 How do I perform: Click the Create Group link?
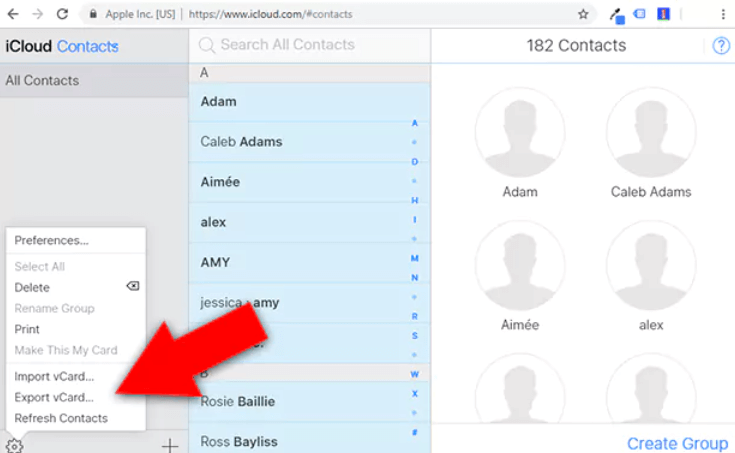click(x=677, y=443)
